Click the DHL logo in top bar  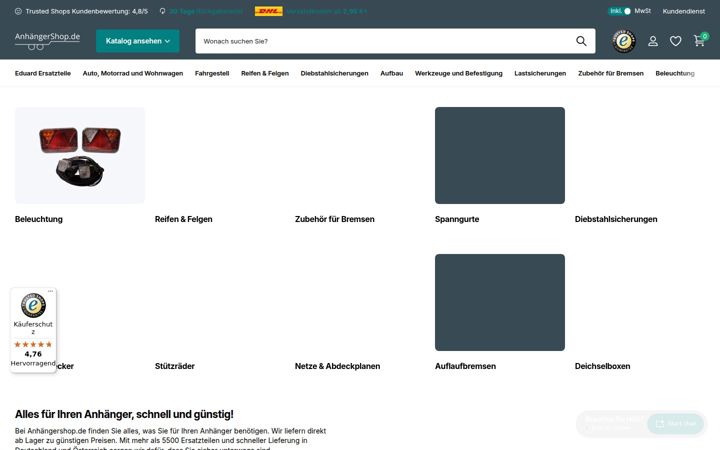269,11
